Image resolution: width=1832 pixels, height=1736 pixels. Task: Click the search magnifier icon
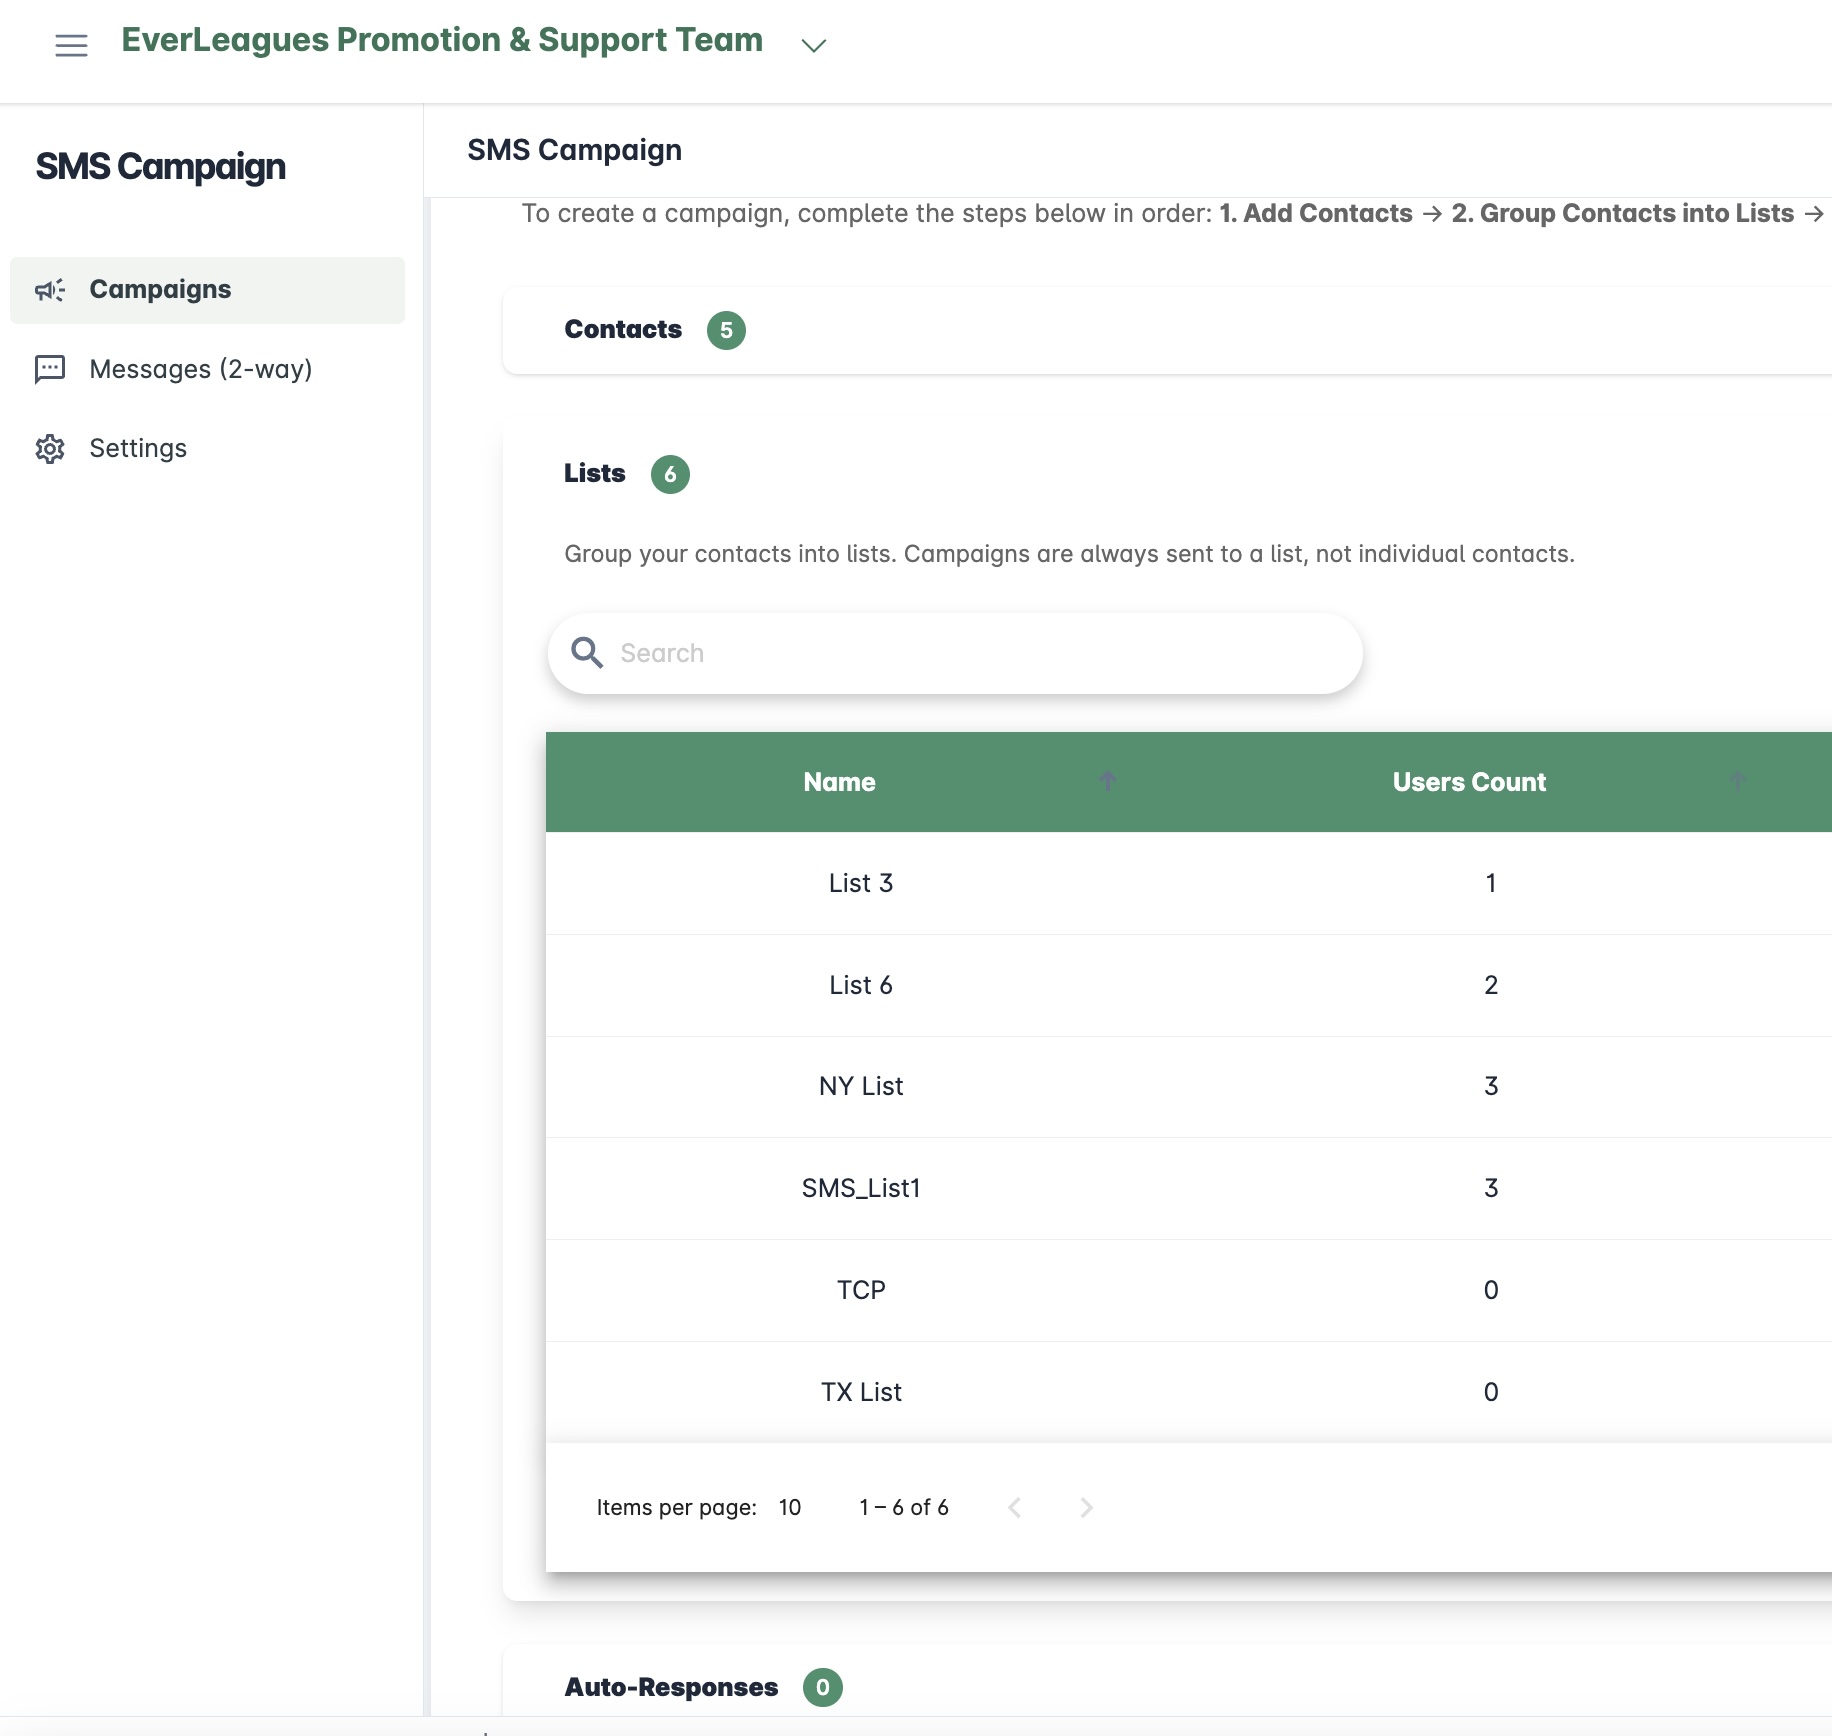tap(587, 653)
